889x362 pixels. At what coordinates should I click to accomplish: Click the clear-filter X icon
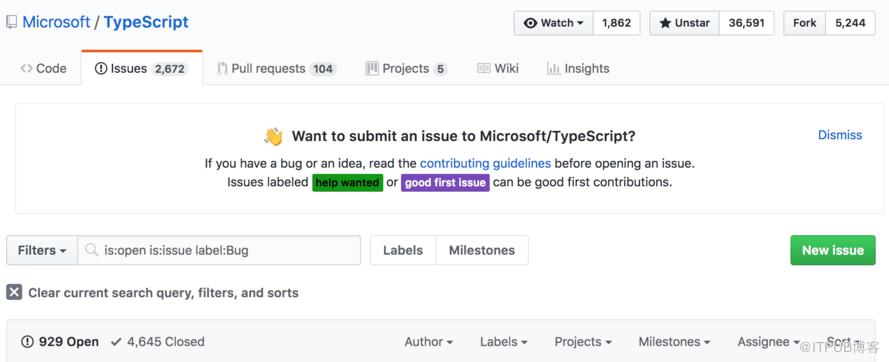[x=14, y=293]
